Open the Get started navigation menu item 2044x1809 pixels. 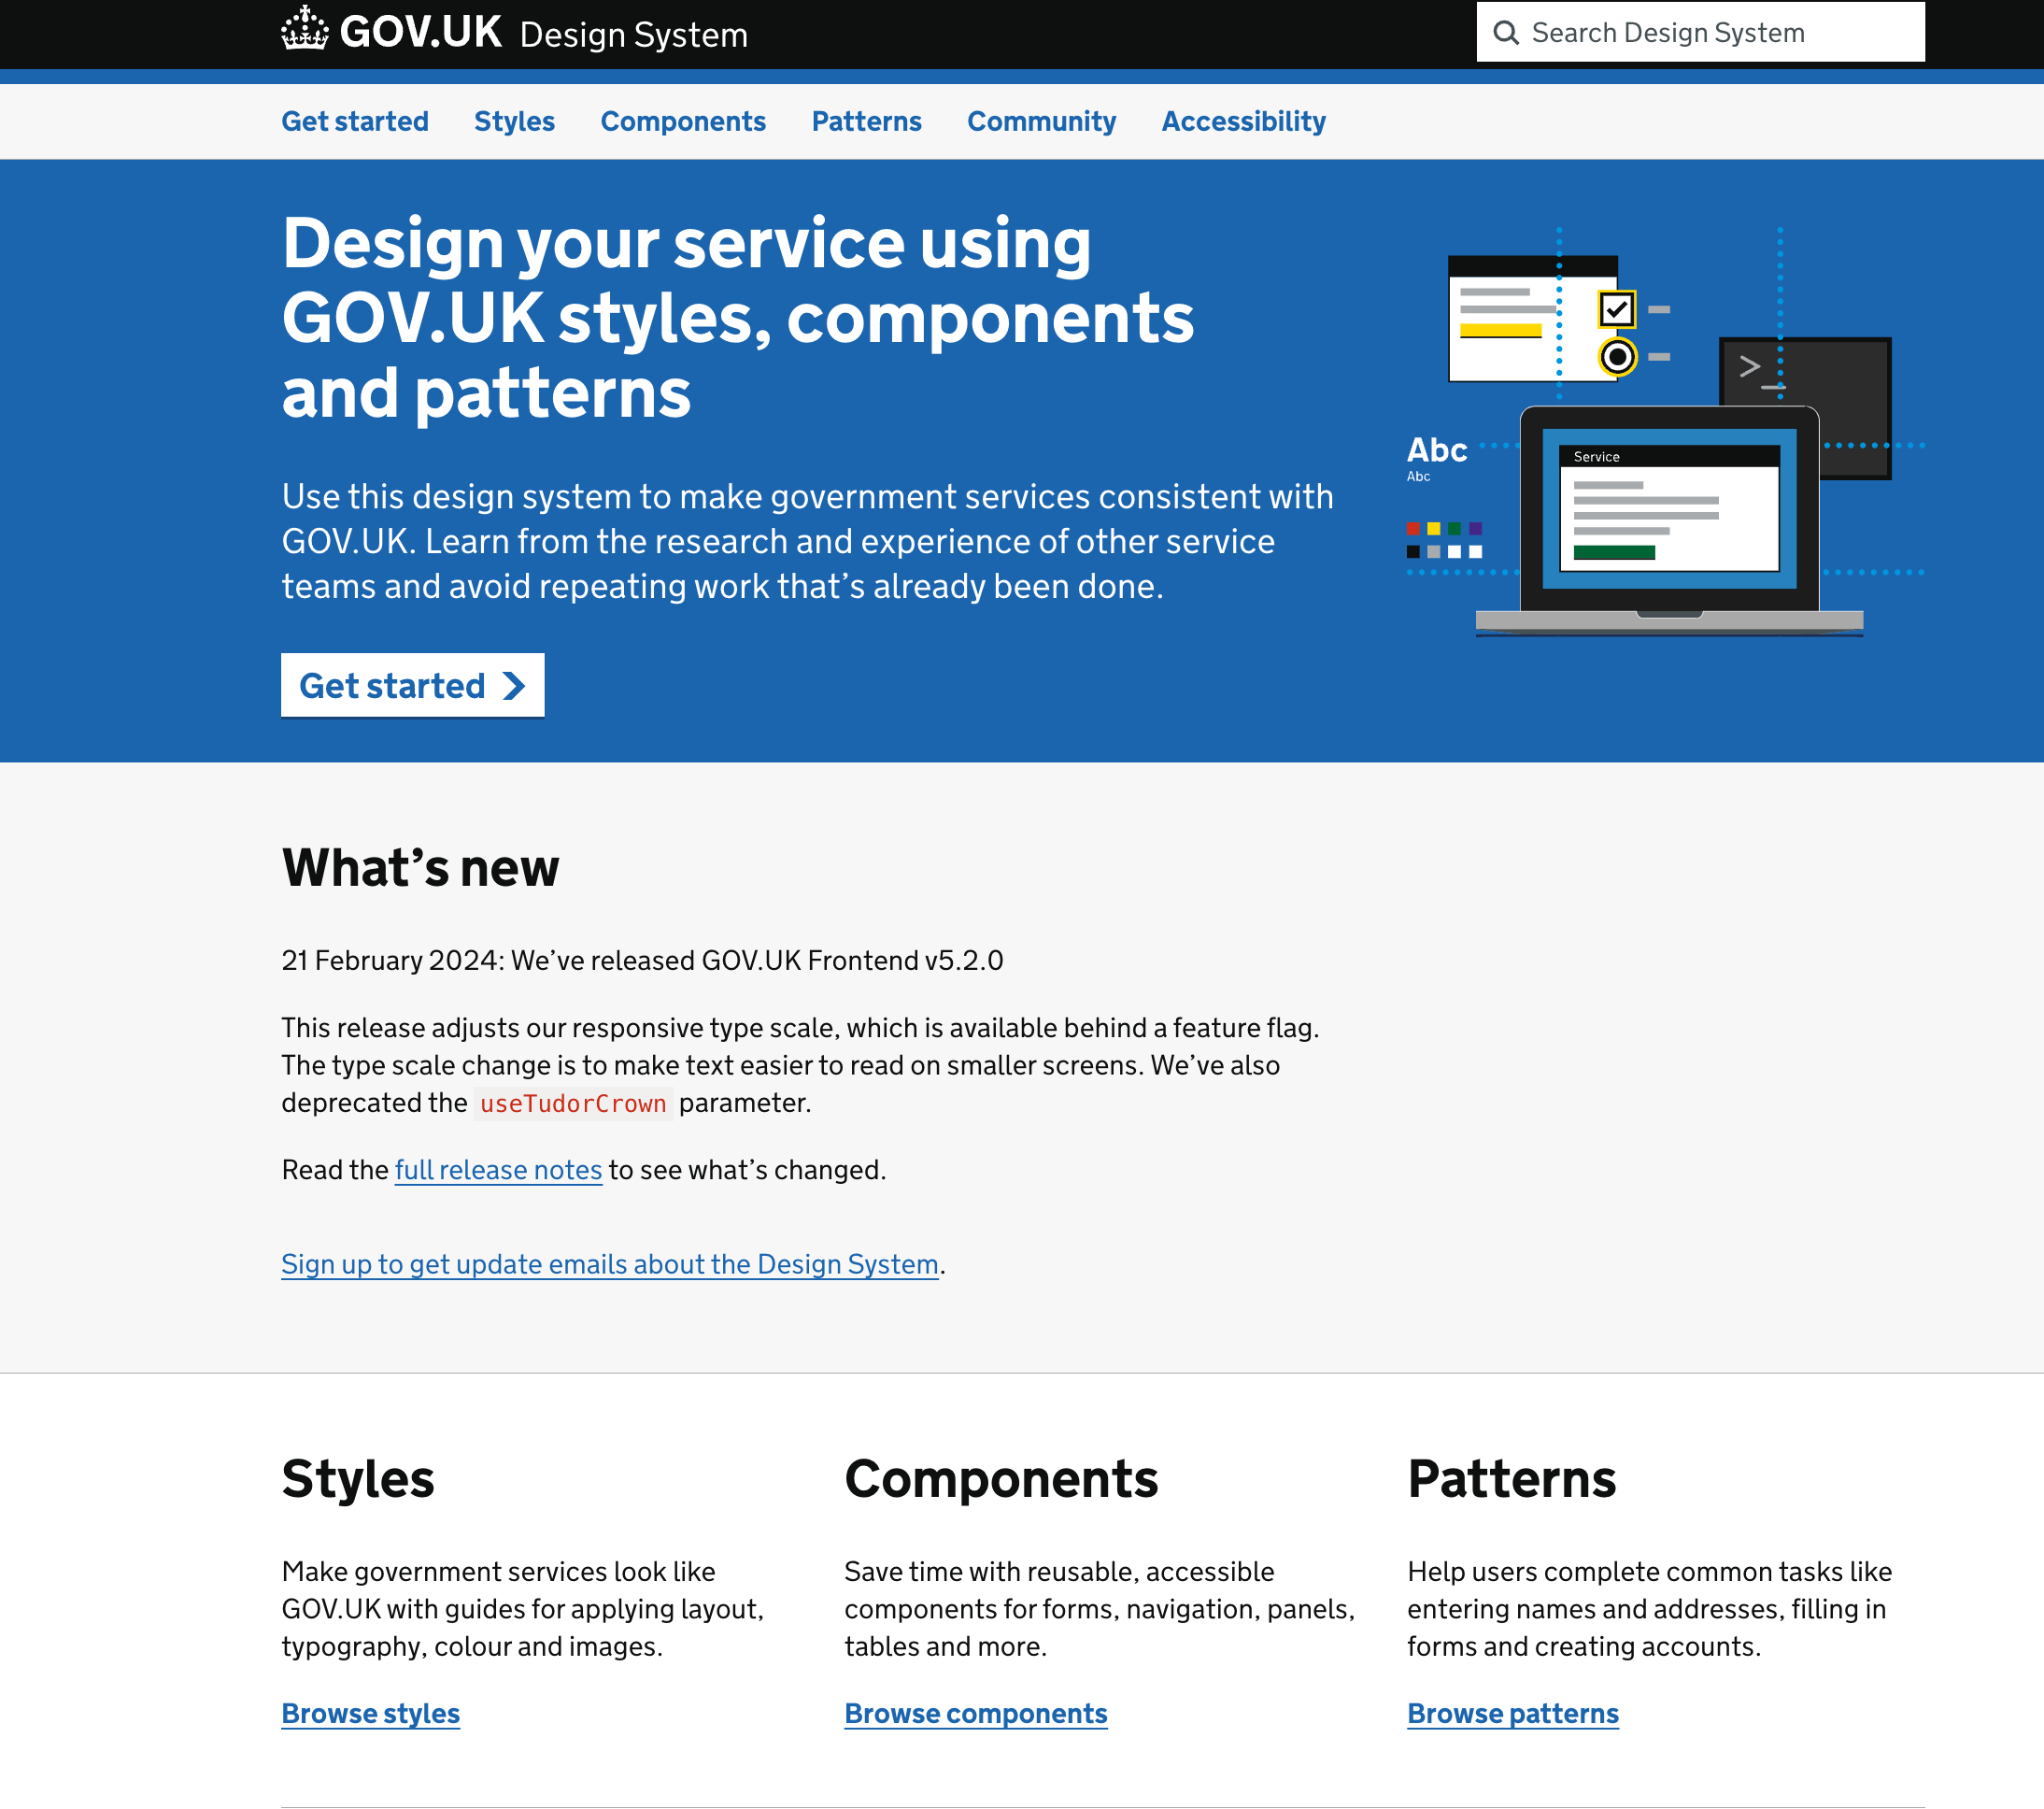(x=354, y=122)
